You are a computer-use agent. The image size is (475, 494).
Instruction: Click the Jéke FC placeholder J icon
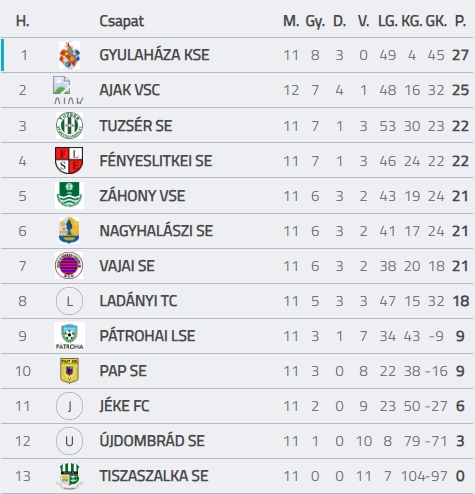pos(69,406)
